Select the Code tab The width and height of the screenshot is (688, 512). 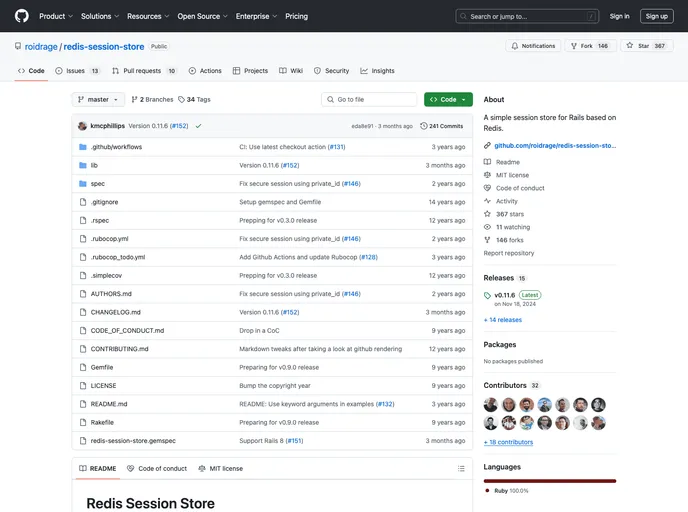click(x=31, y=71)
